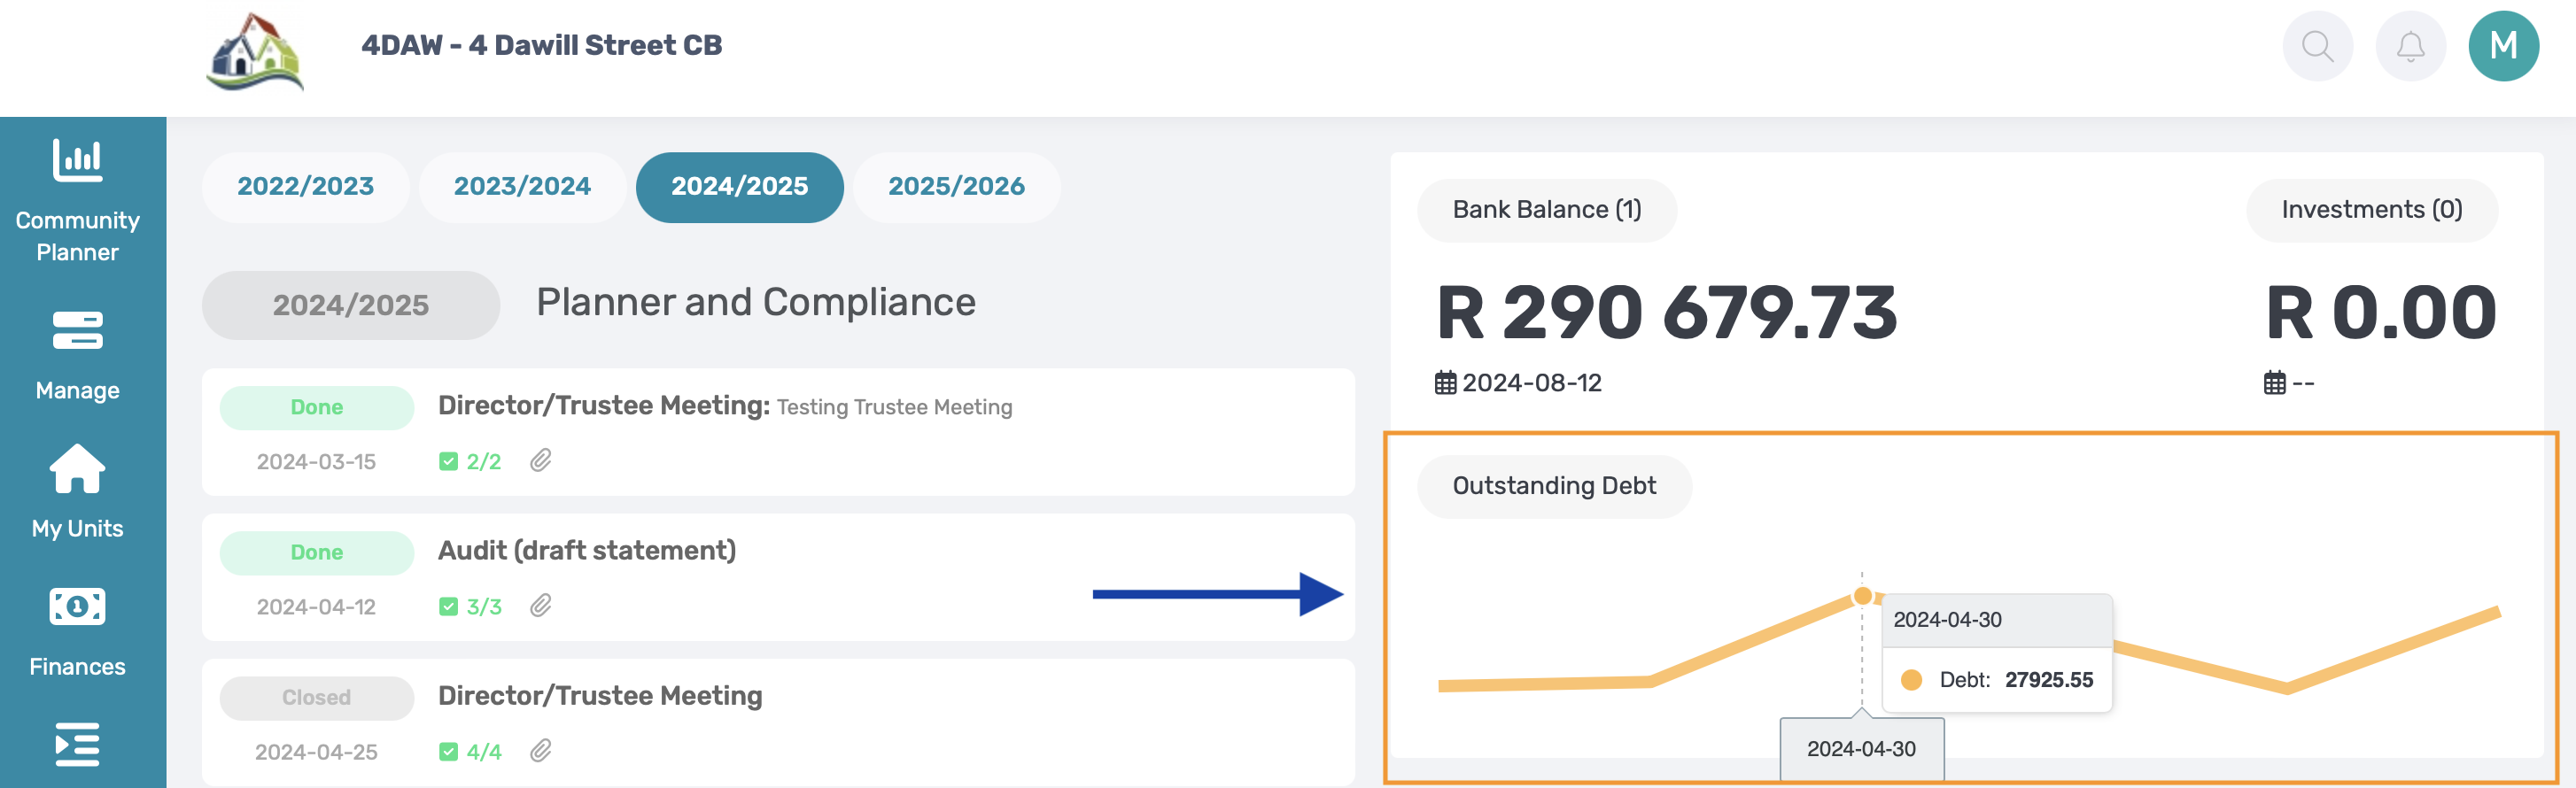Click attachment paperclip on Audit draft statement
This screenshot has width=2576, height=788.
click(x=541, y=606)
